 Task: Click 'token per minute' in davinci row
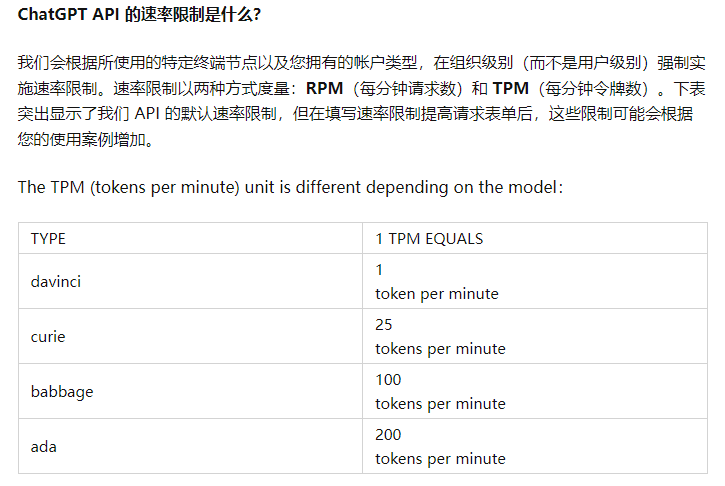437,294
